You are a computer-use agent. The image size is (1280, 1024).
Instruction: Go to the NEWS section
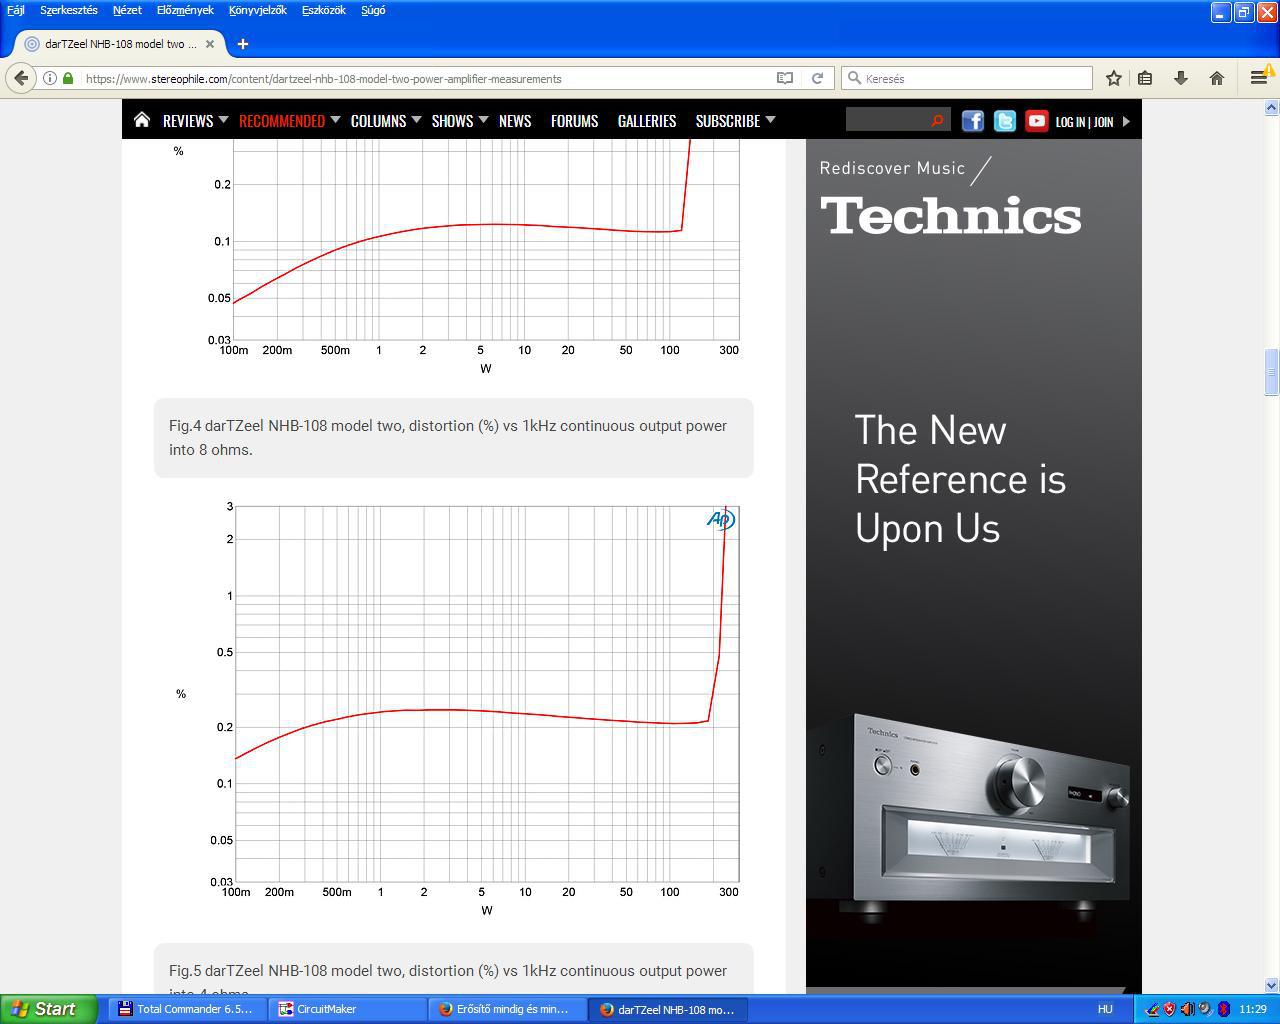(515, 120)
